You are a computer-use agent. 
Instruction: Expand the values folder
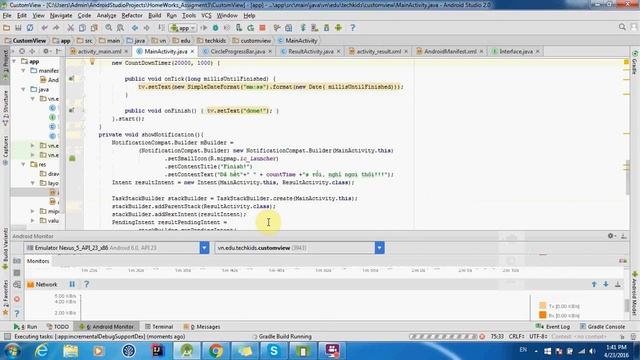tap(33, 220)
